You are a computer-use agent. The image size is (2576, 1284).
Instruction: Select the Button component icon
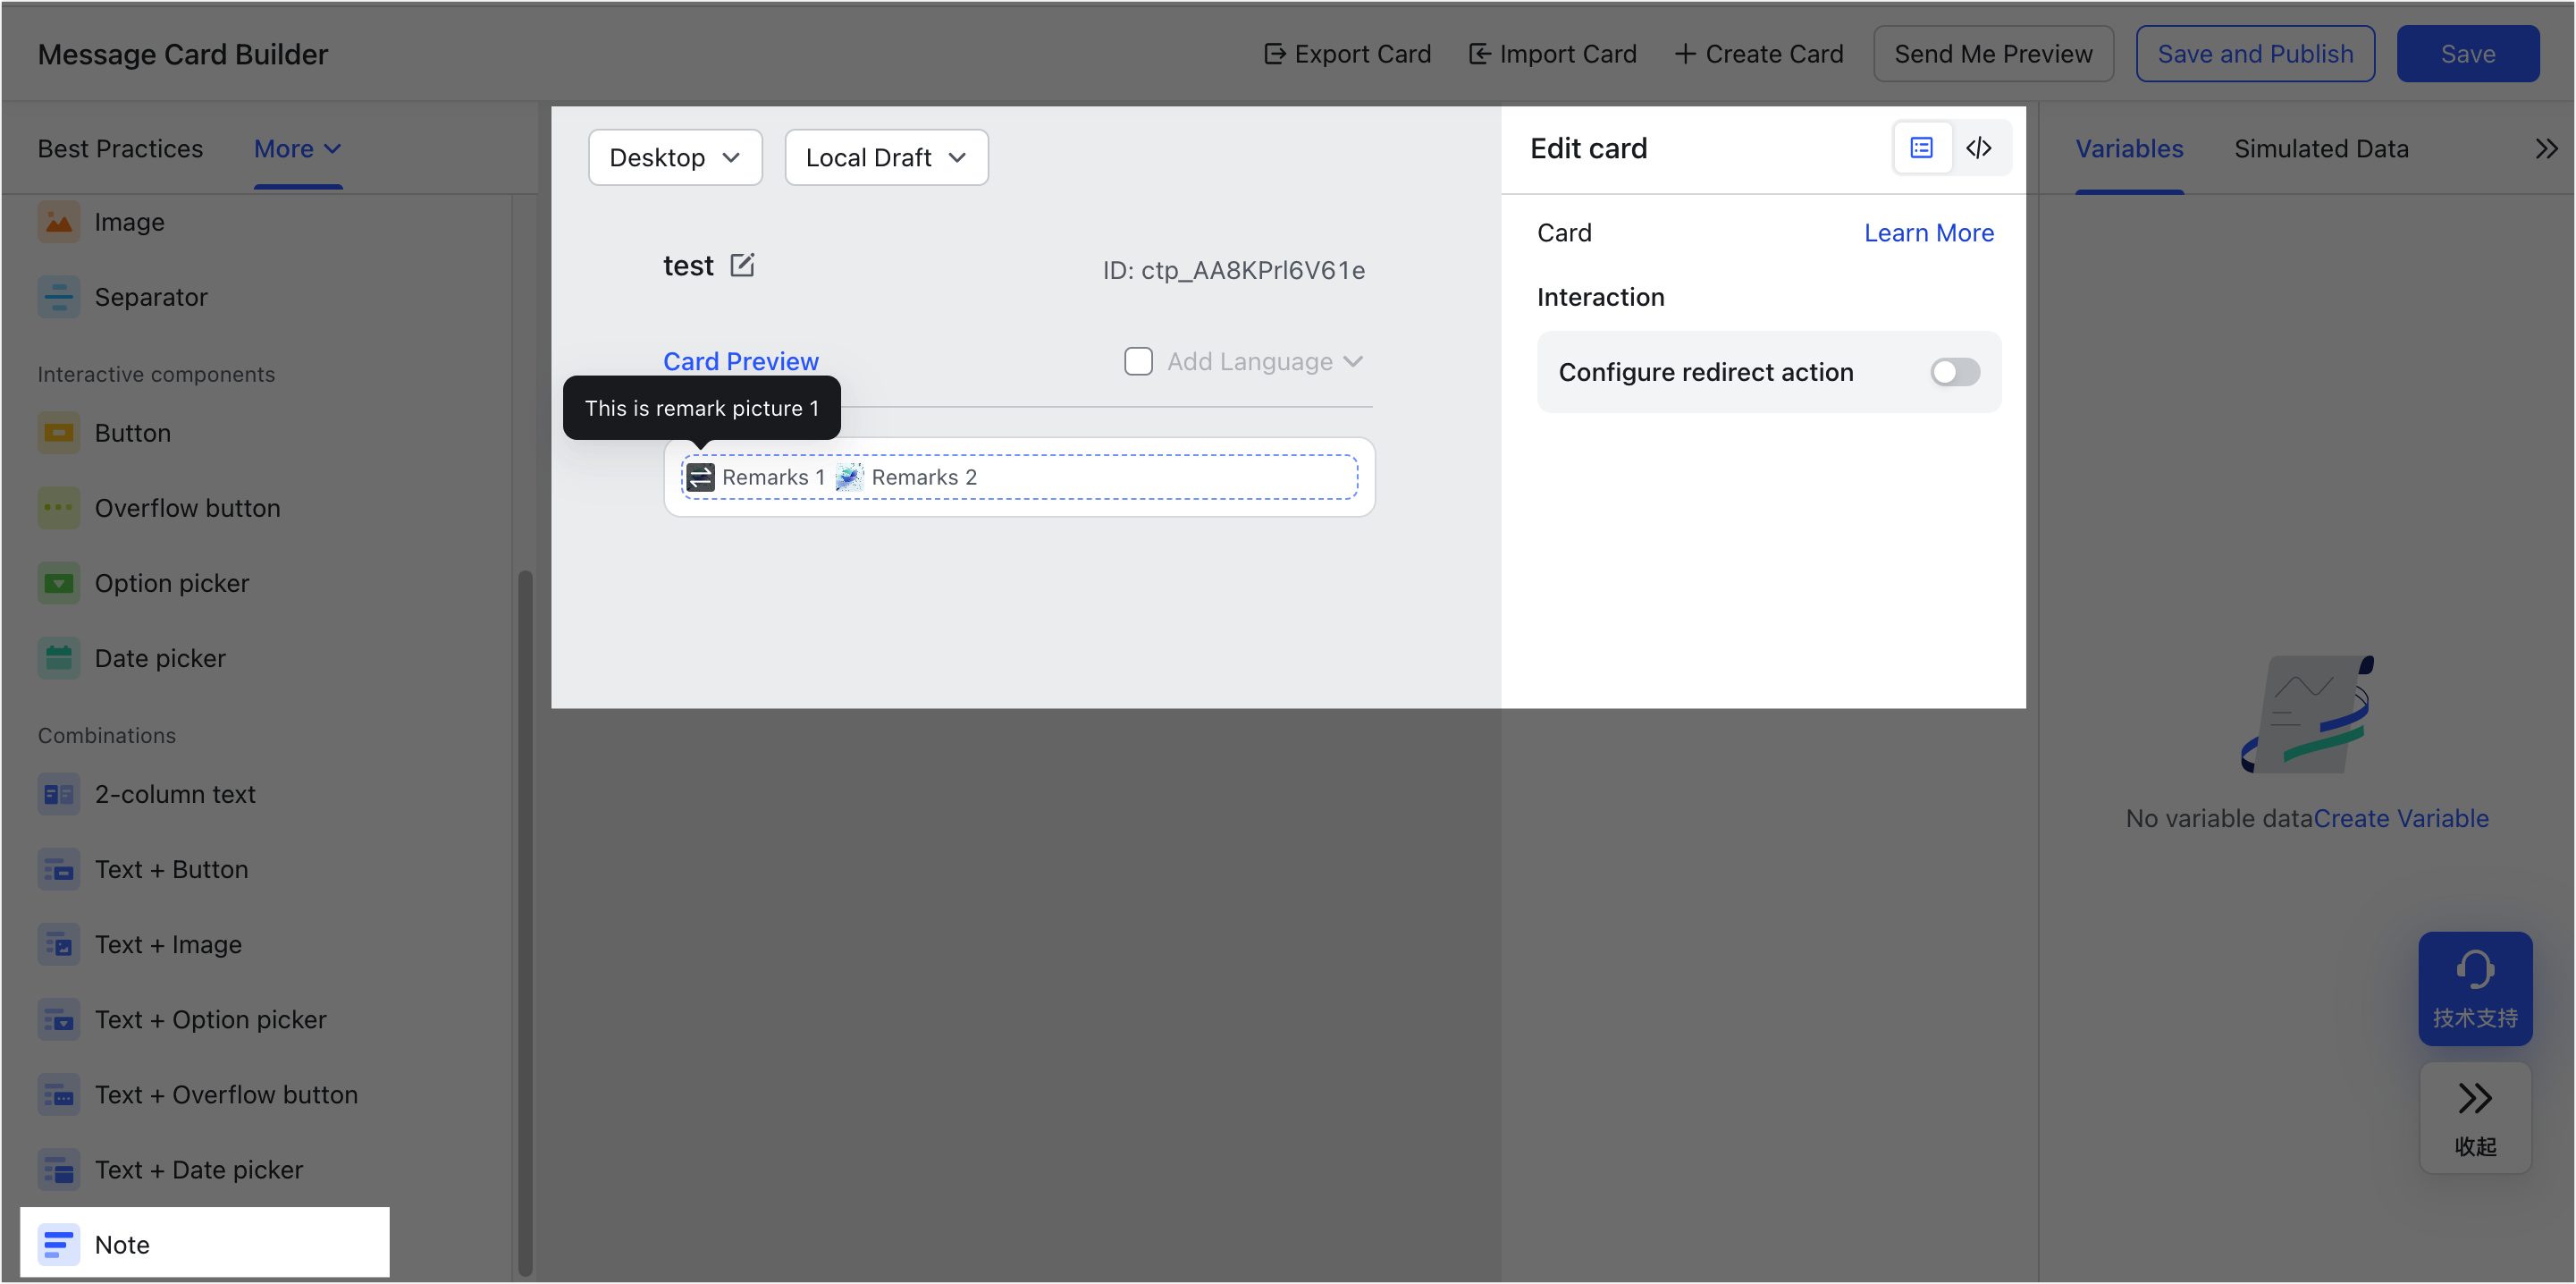click(x=59, y=433)
